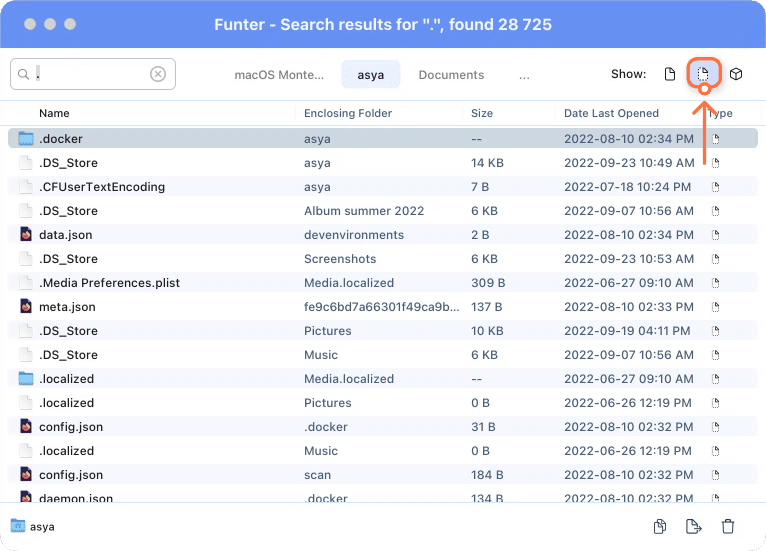766x551 pixels.
Task: Select the .docker folder icon
Action: [x=26, y=139]
